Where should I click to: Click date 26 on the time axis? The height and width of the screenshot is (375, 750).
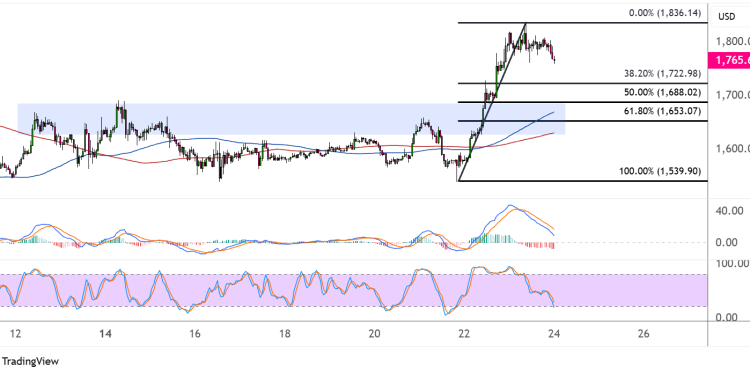644,333
